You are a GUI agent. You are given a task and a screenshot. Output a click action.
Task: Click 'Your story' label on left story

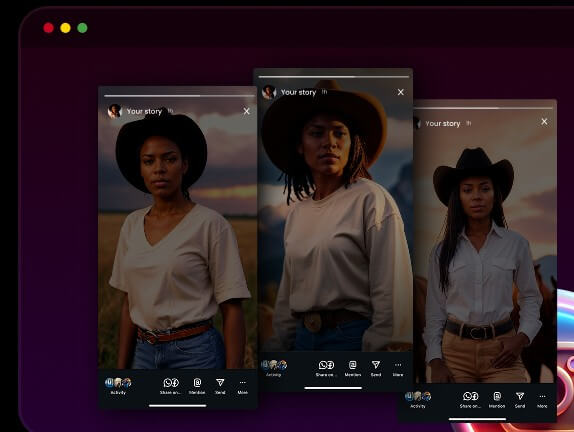pyautogui.click(x=144, y=111)
